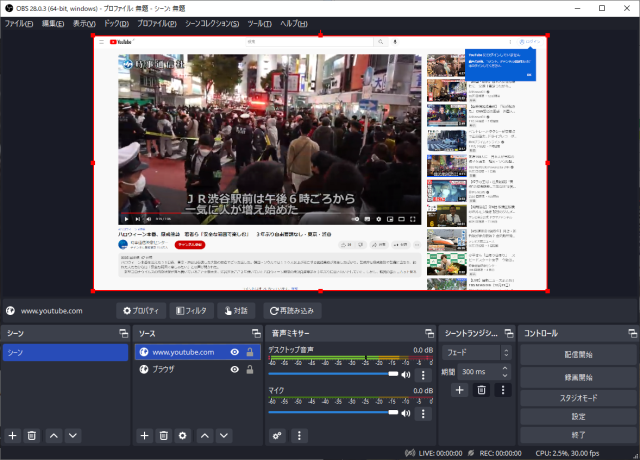
Task: Open Desktop Audio three-dots options
Action: [x=423, y=375]
